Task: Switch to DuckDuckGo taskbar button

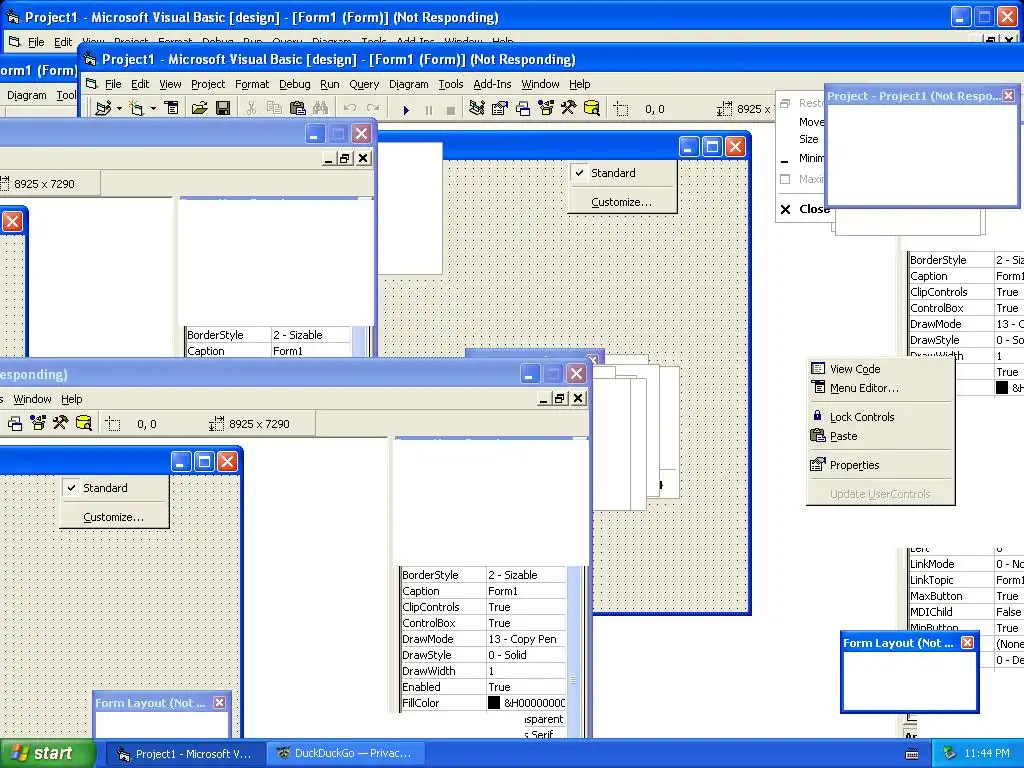Action: coord(346,754)
